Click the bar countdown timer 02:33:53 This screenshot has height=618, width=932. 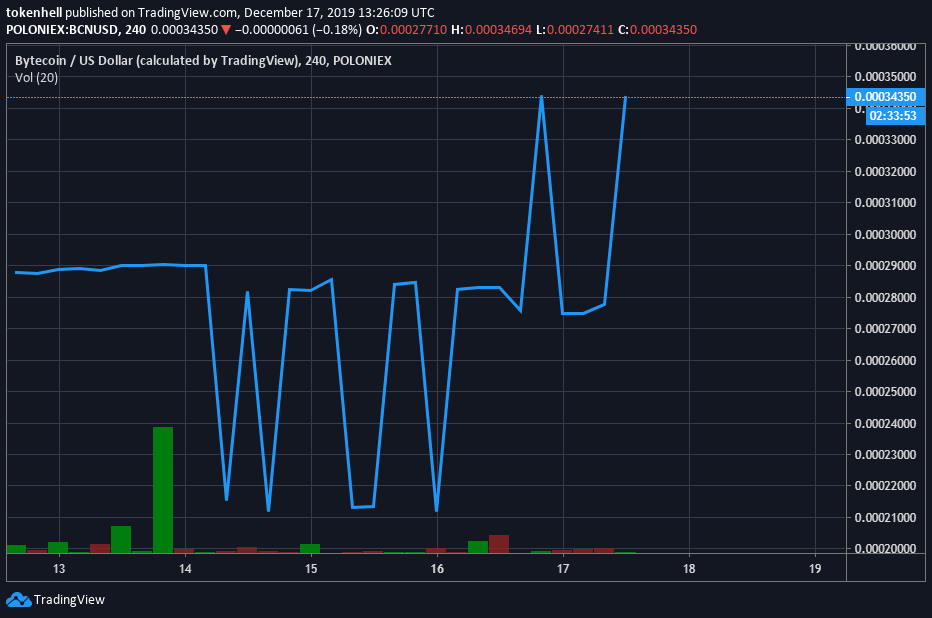[892, 115]
